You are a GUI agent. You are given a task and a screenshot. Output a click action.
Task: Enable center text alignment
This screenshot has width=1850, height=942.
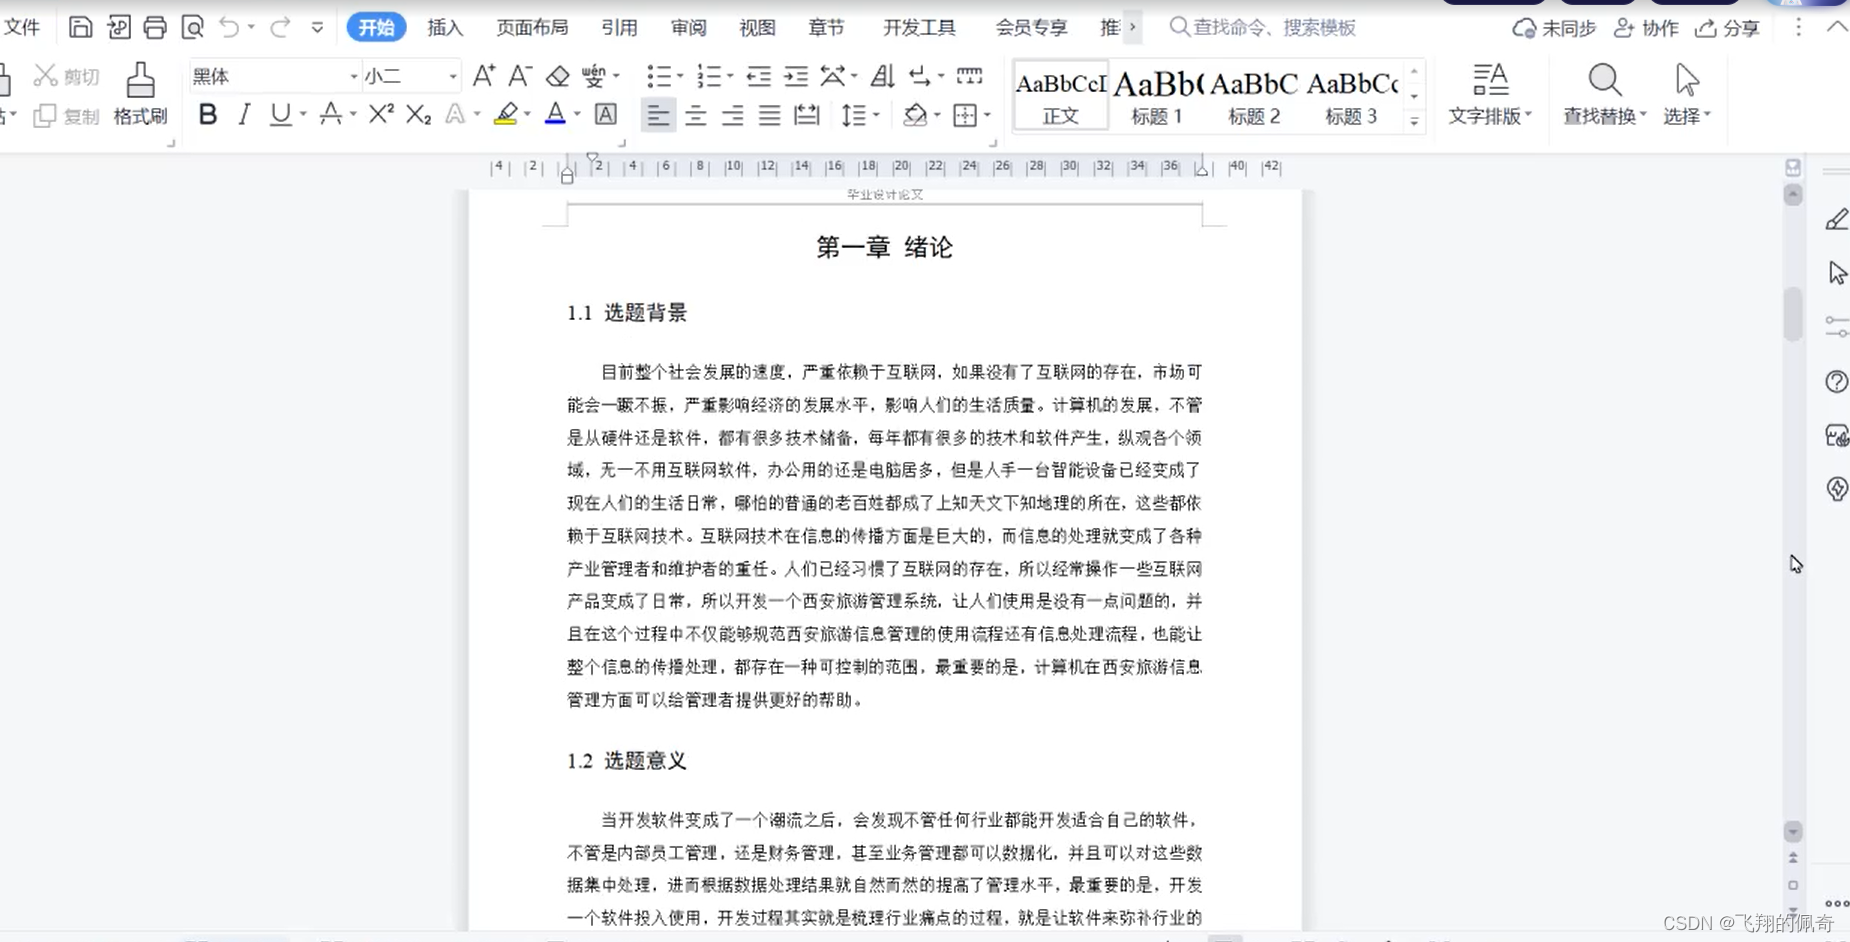point(695,115)
